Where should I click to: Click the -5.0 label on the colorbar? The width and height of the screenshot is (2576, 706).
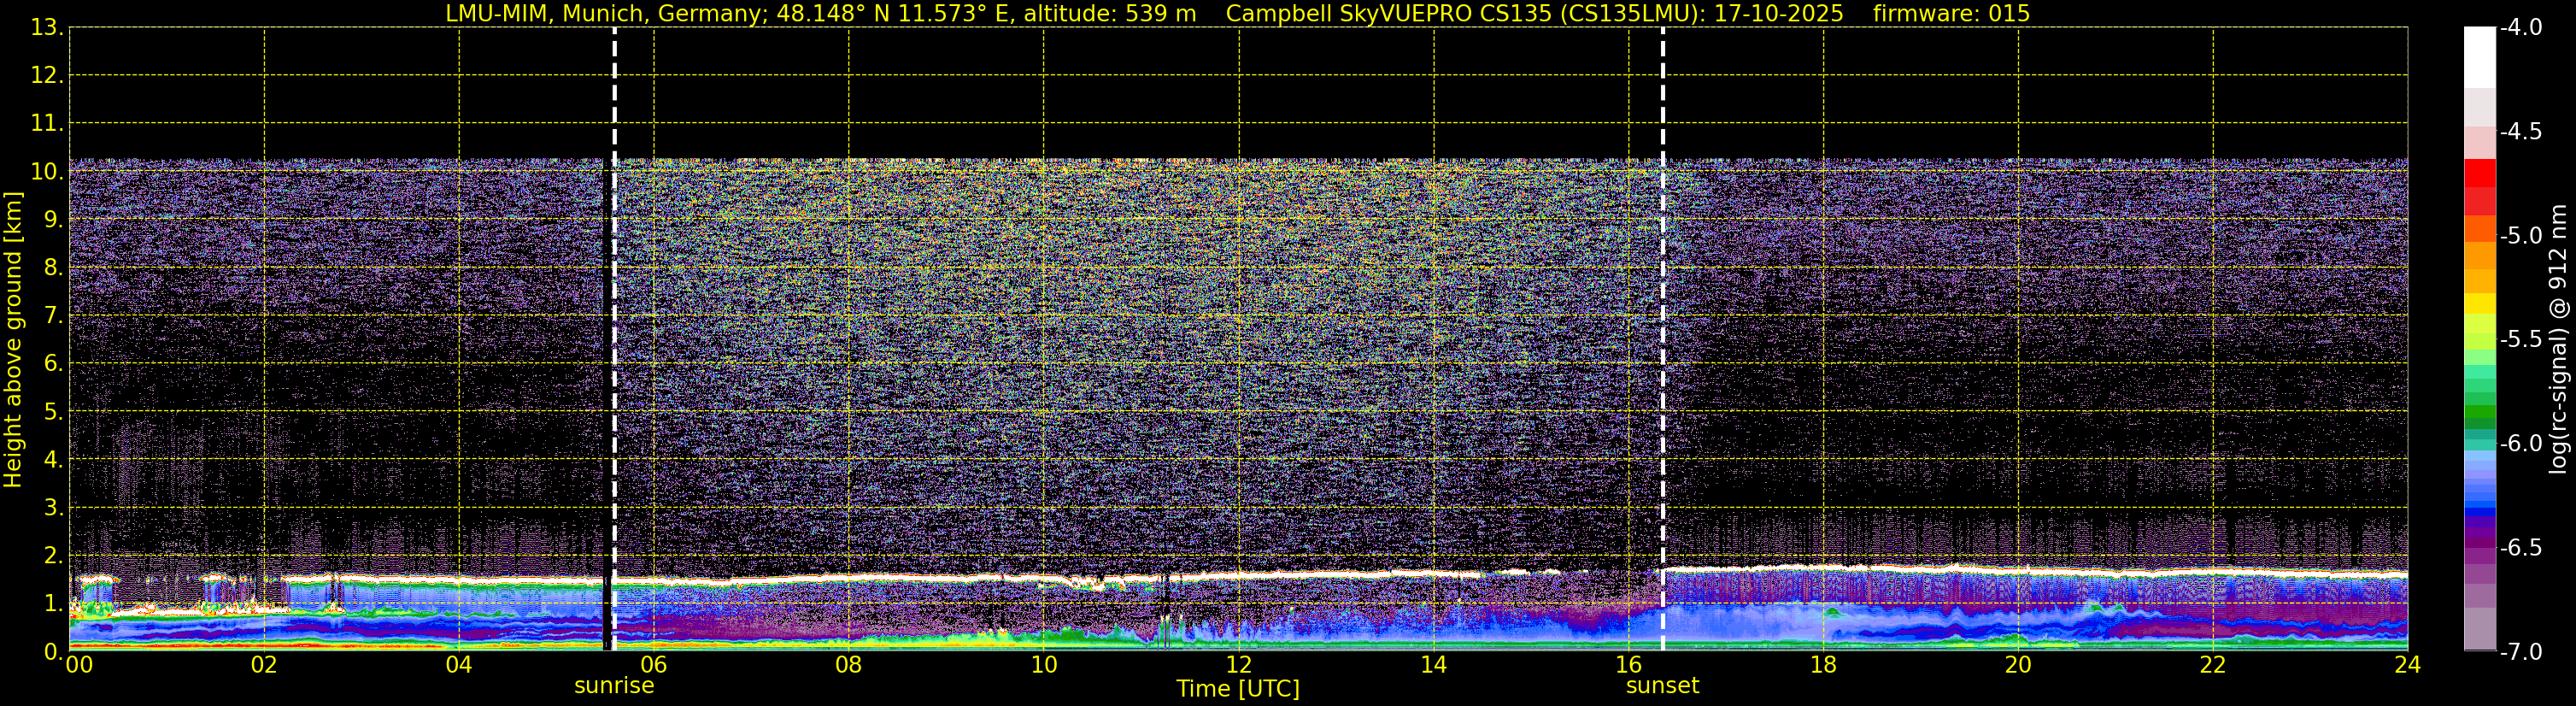pos(2521,236)
